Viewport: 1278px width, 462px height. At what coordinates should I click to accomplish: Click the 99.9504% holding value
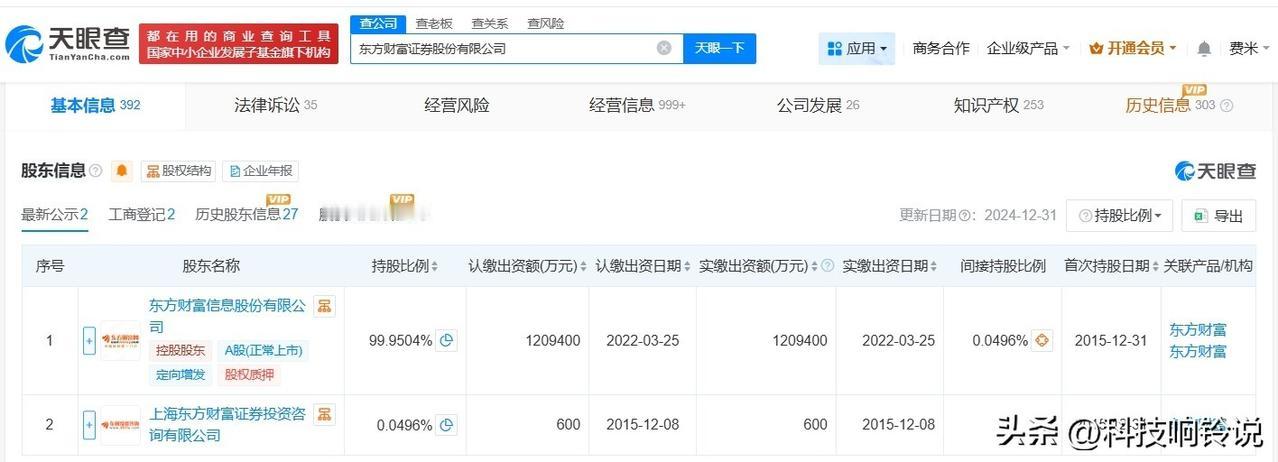point(400,341)
